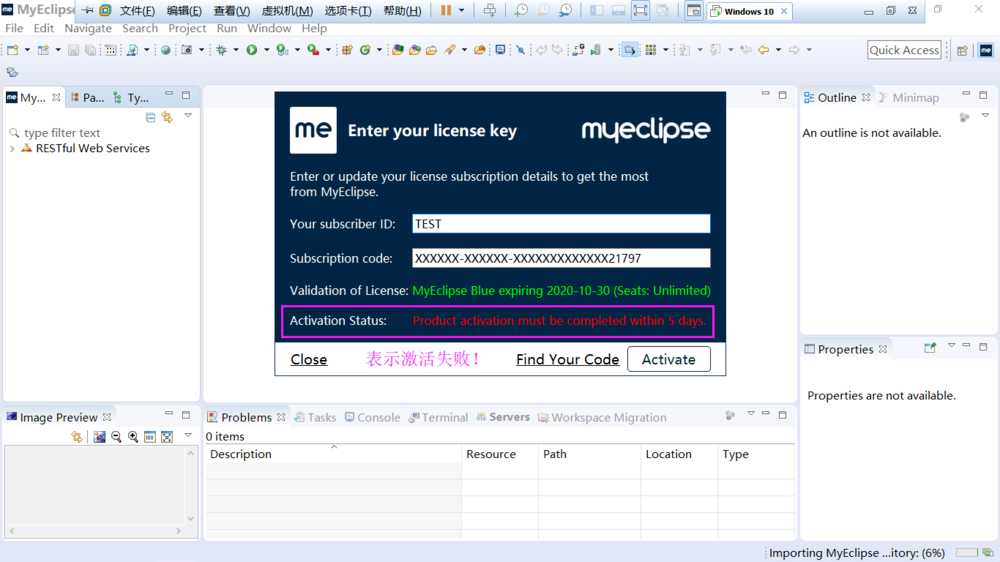The height and width of the screenshot is (562, 1000).
Task: Click the yellow Back navigation arrow
Action: coord(763,50)
